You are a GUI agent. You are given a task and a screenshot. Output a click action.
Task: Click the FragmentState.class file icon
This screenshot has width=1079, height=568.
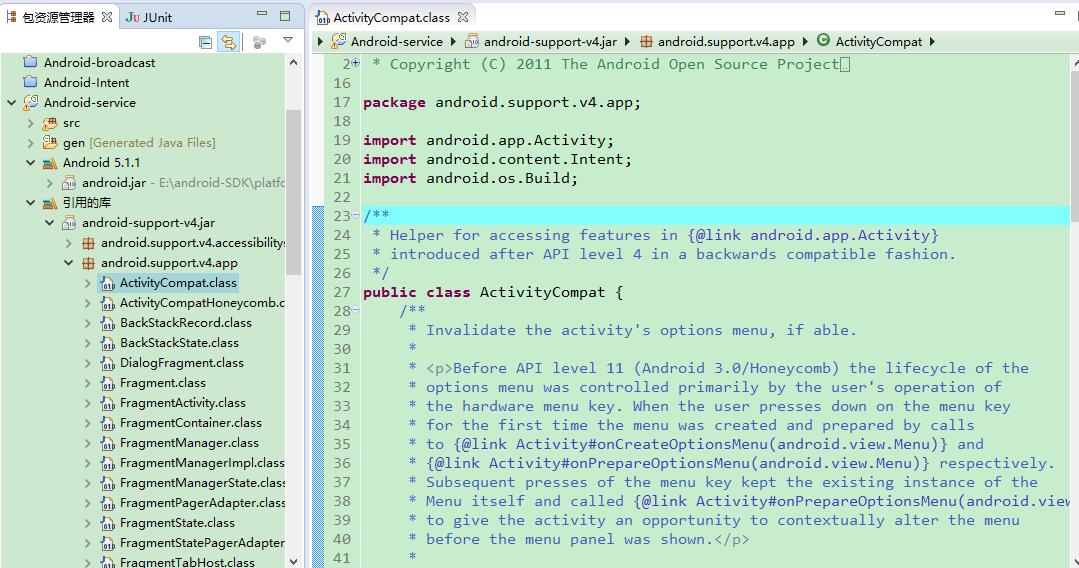(107, 523)
